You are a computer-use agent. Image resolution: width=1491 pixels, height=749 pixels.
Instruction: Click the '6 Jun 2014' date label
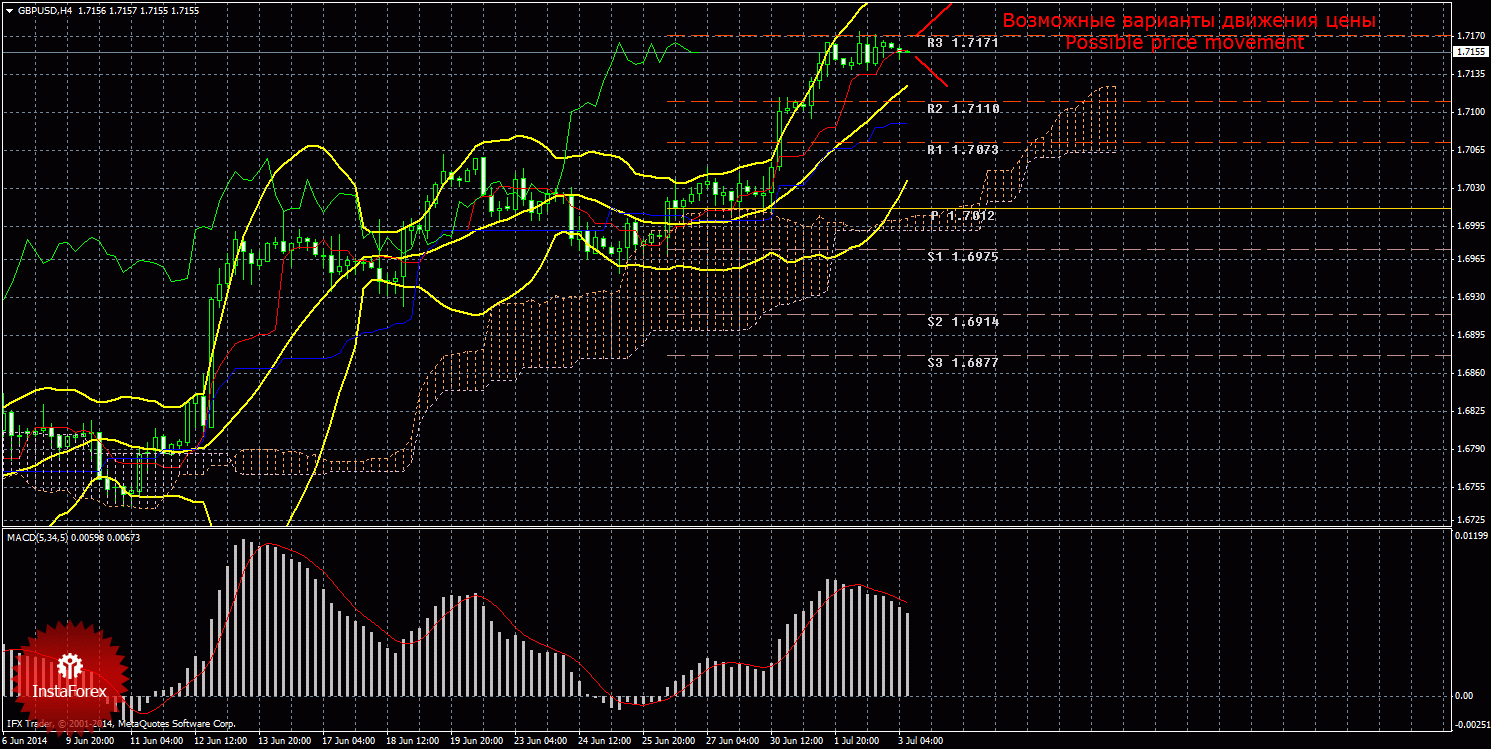(27, 741)
